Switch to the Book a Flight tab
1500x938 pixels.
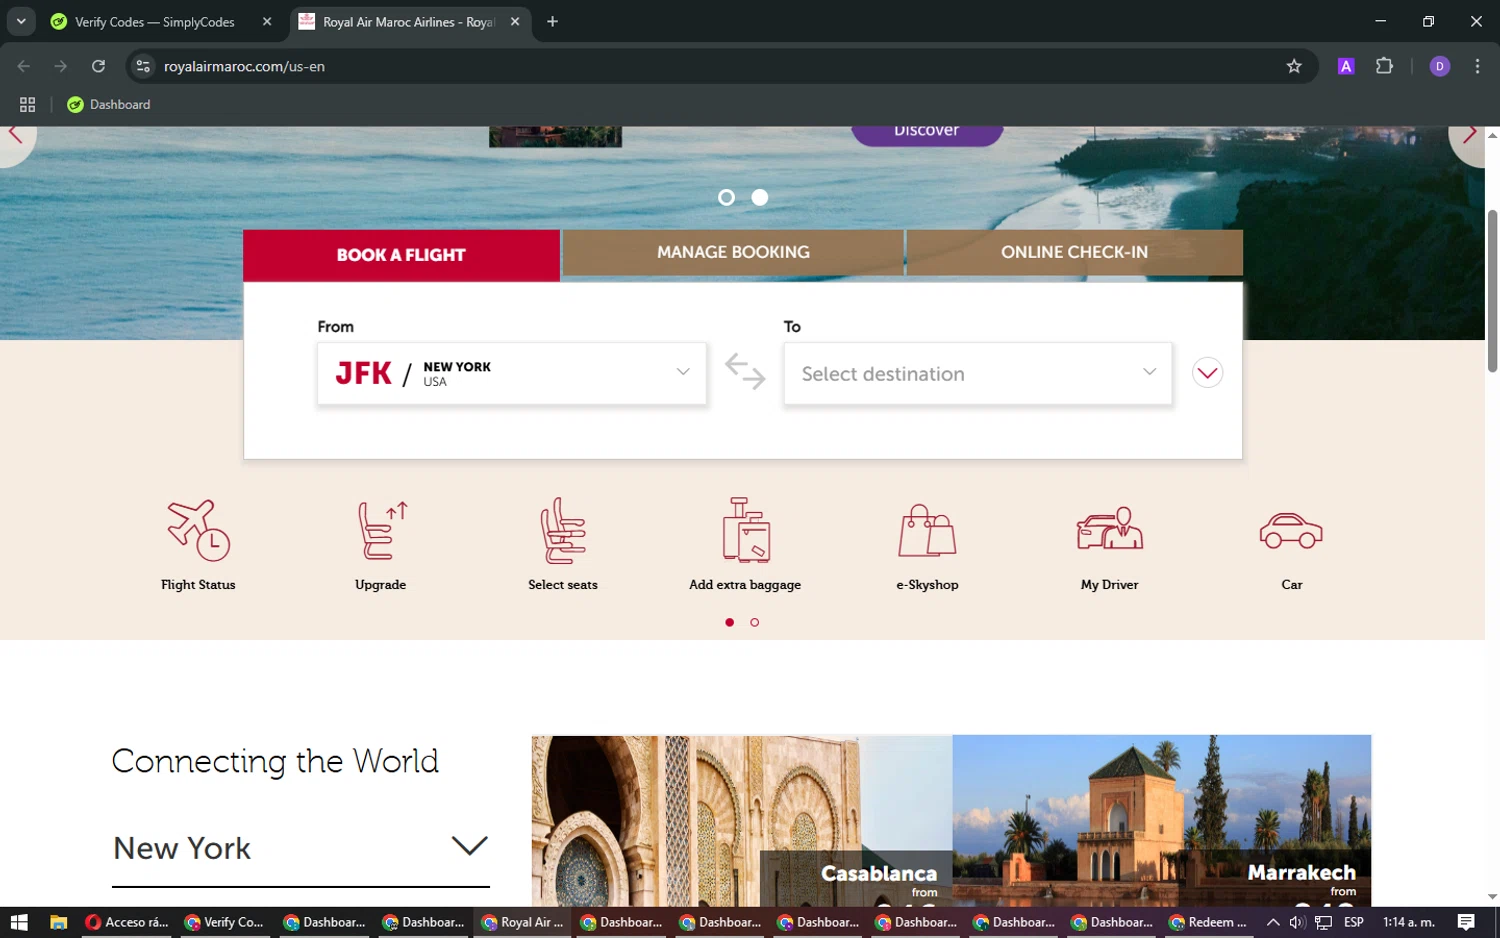click(x=401, y=255)
